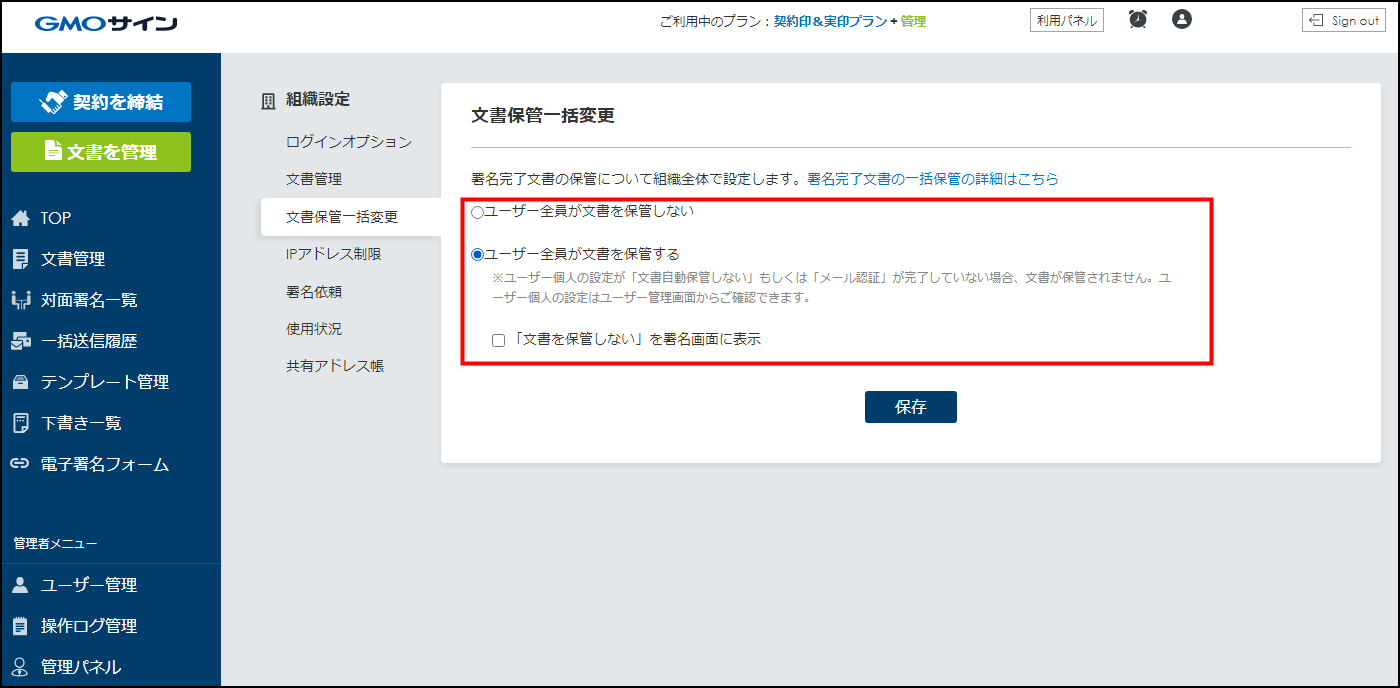The image size is (1400, 688).
Task: Click the 電子署名フォーム link icon
Action: point(20,464)
